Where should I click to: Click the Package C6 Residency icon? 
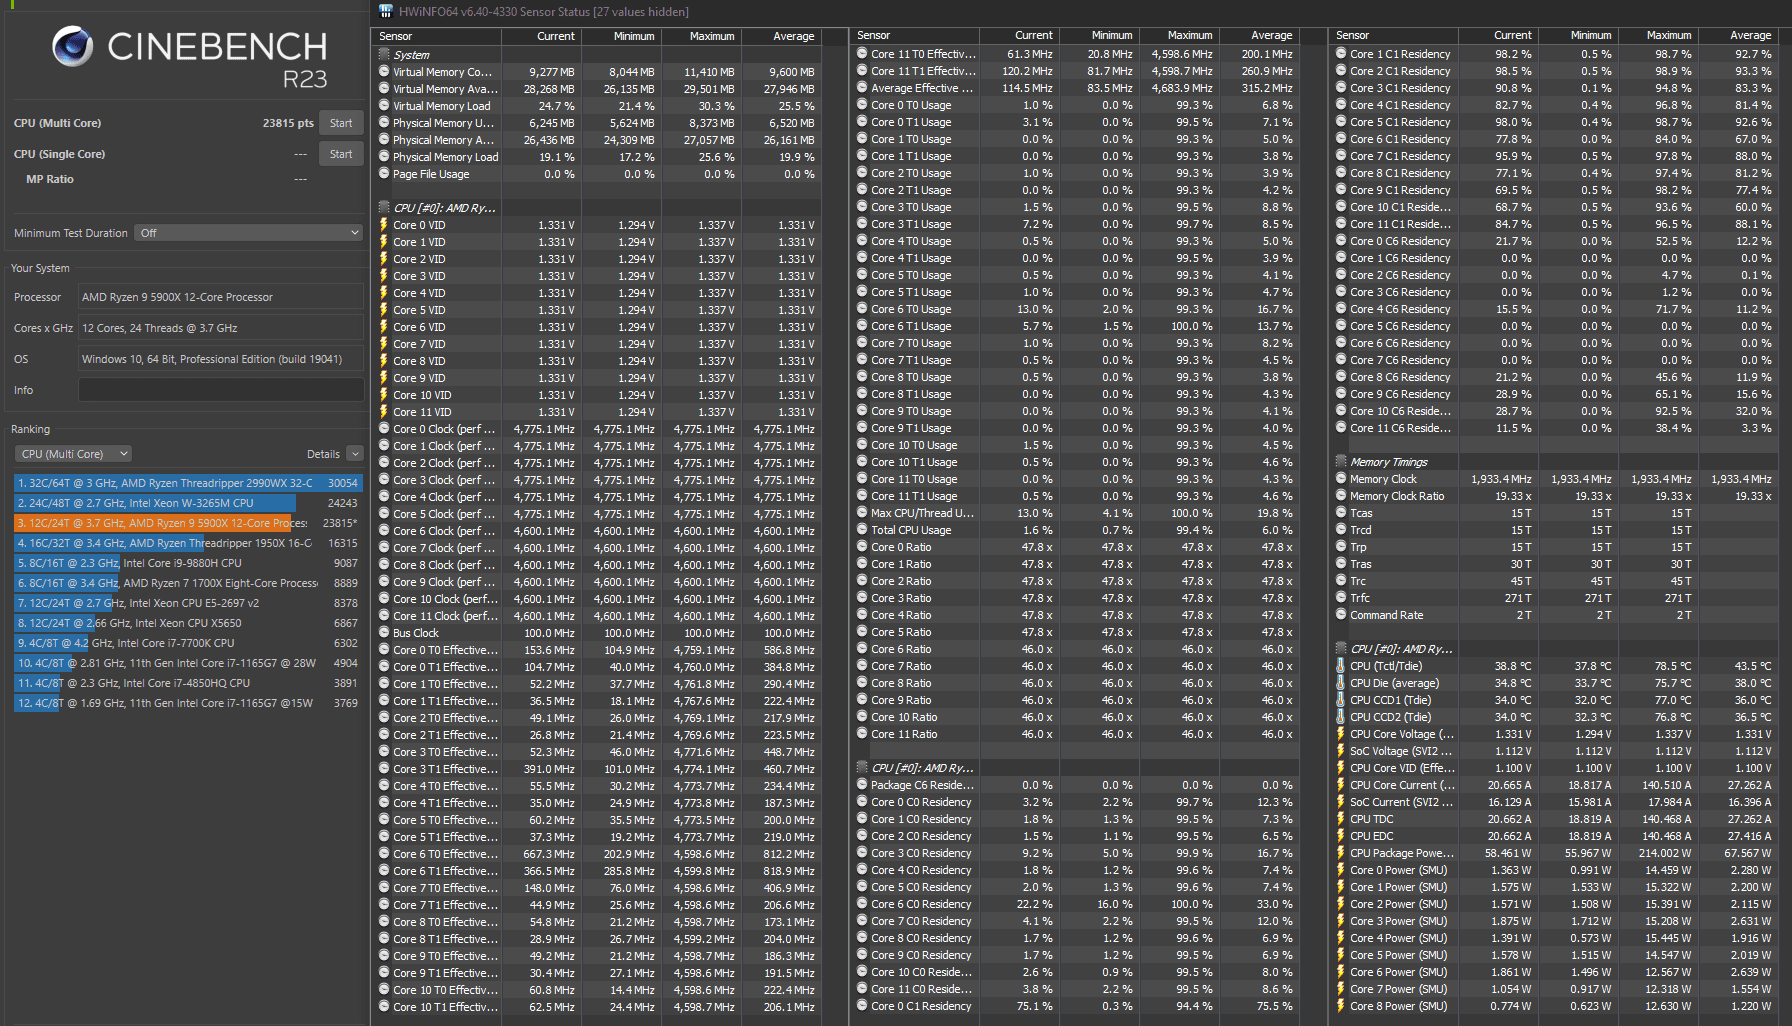click(x=862, y=785)
